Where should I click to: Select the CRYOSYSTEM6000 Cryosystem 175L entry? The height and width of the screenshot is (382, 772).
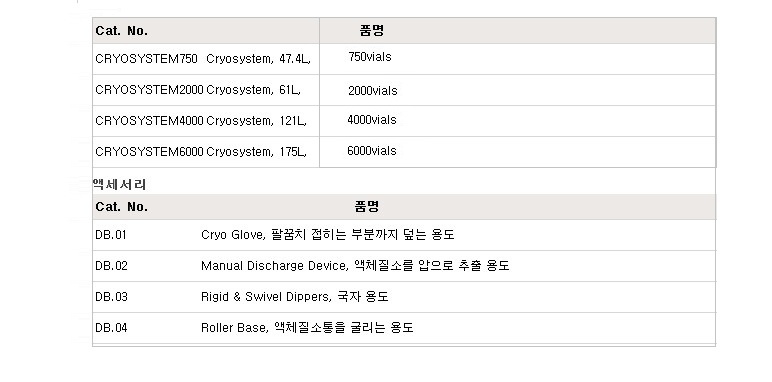[201, 152]
